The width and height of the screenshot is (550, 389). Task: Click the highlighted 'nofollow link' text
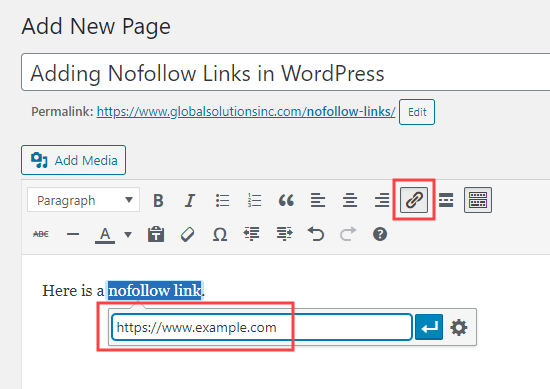(155, 290)
